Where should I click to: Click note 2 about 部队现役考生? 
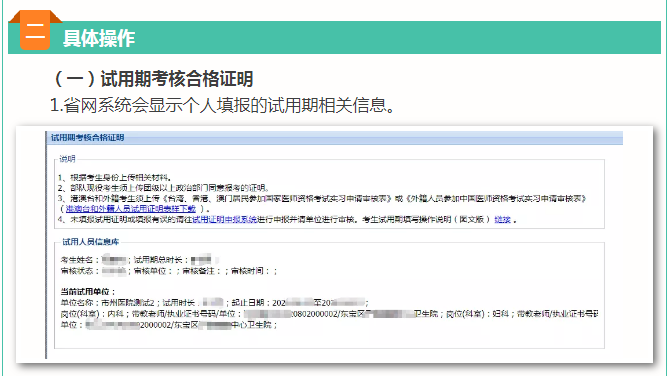[x=163, y=188]
